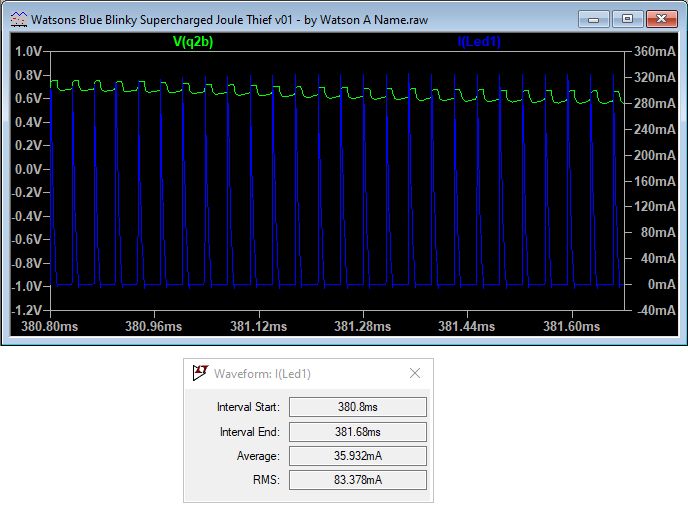Screen dimensions: 688x511
Task: Minimize the waveform viewer window
Action: [593, 19]
